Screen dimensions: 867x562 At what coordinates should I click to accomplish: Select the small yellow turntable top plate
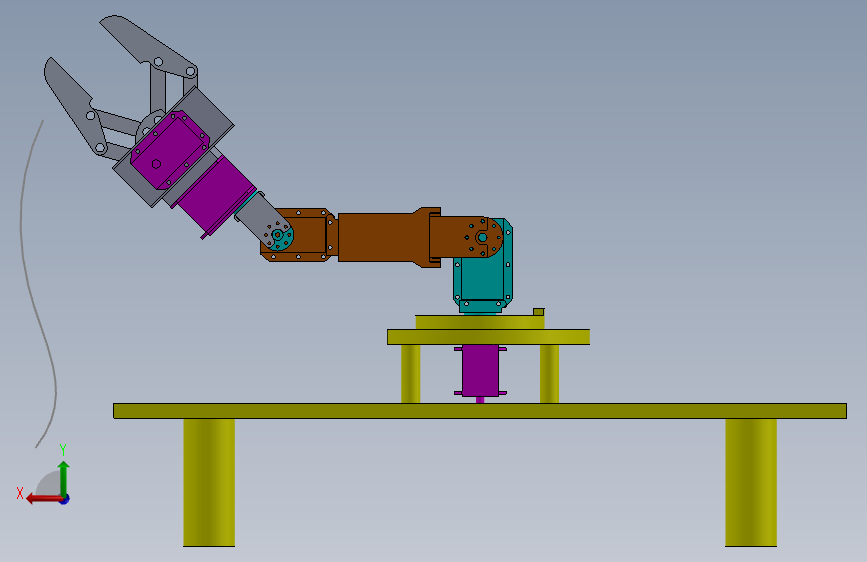point(479,322)
